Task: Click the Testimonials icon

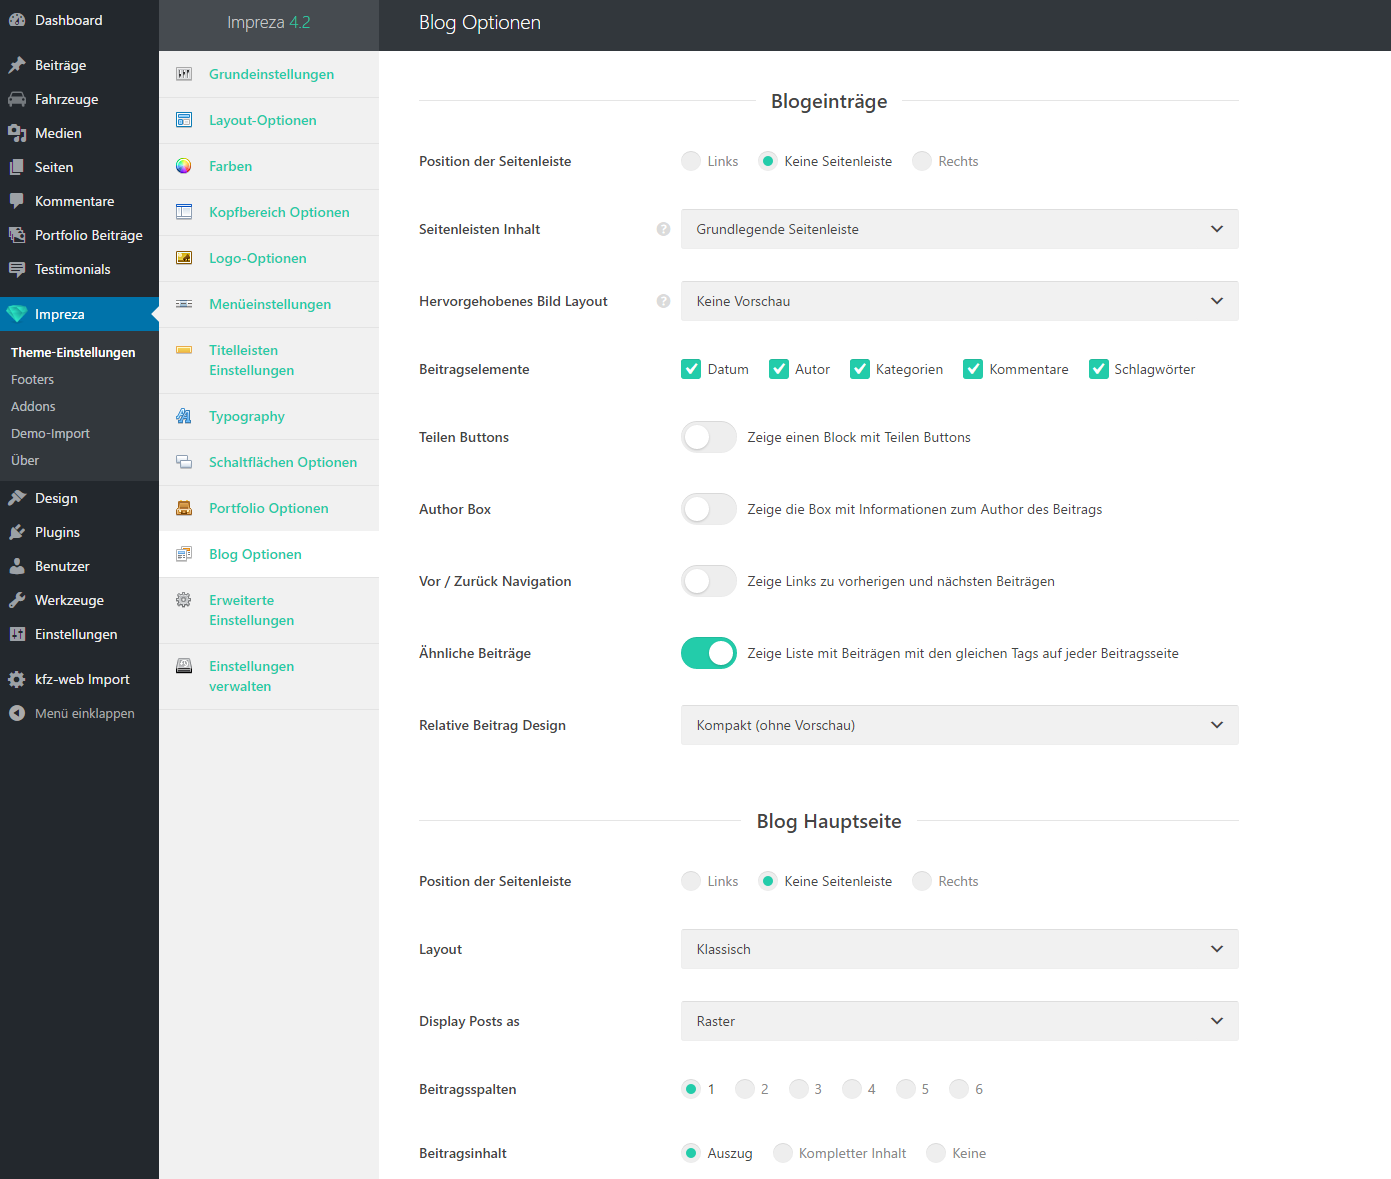Action: [x=17, y=269]
